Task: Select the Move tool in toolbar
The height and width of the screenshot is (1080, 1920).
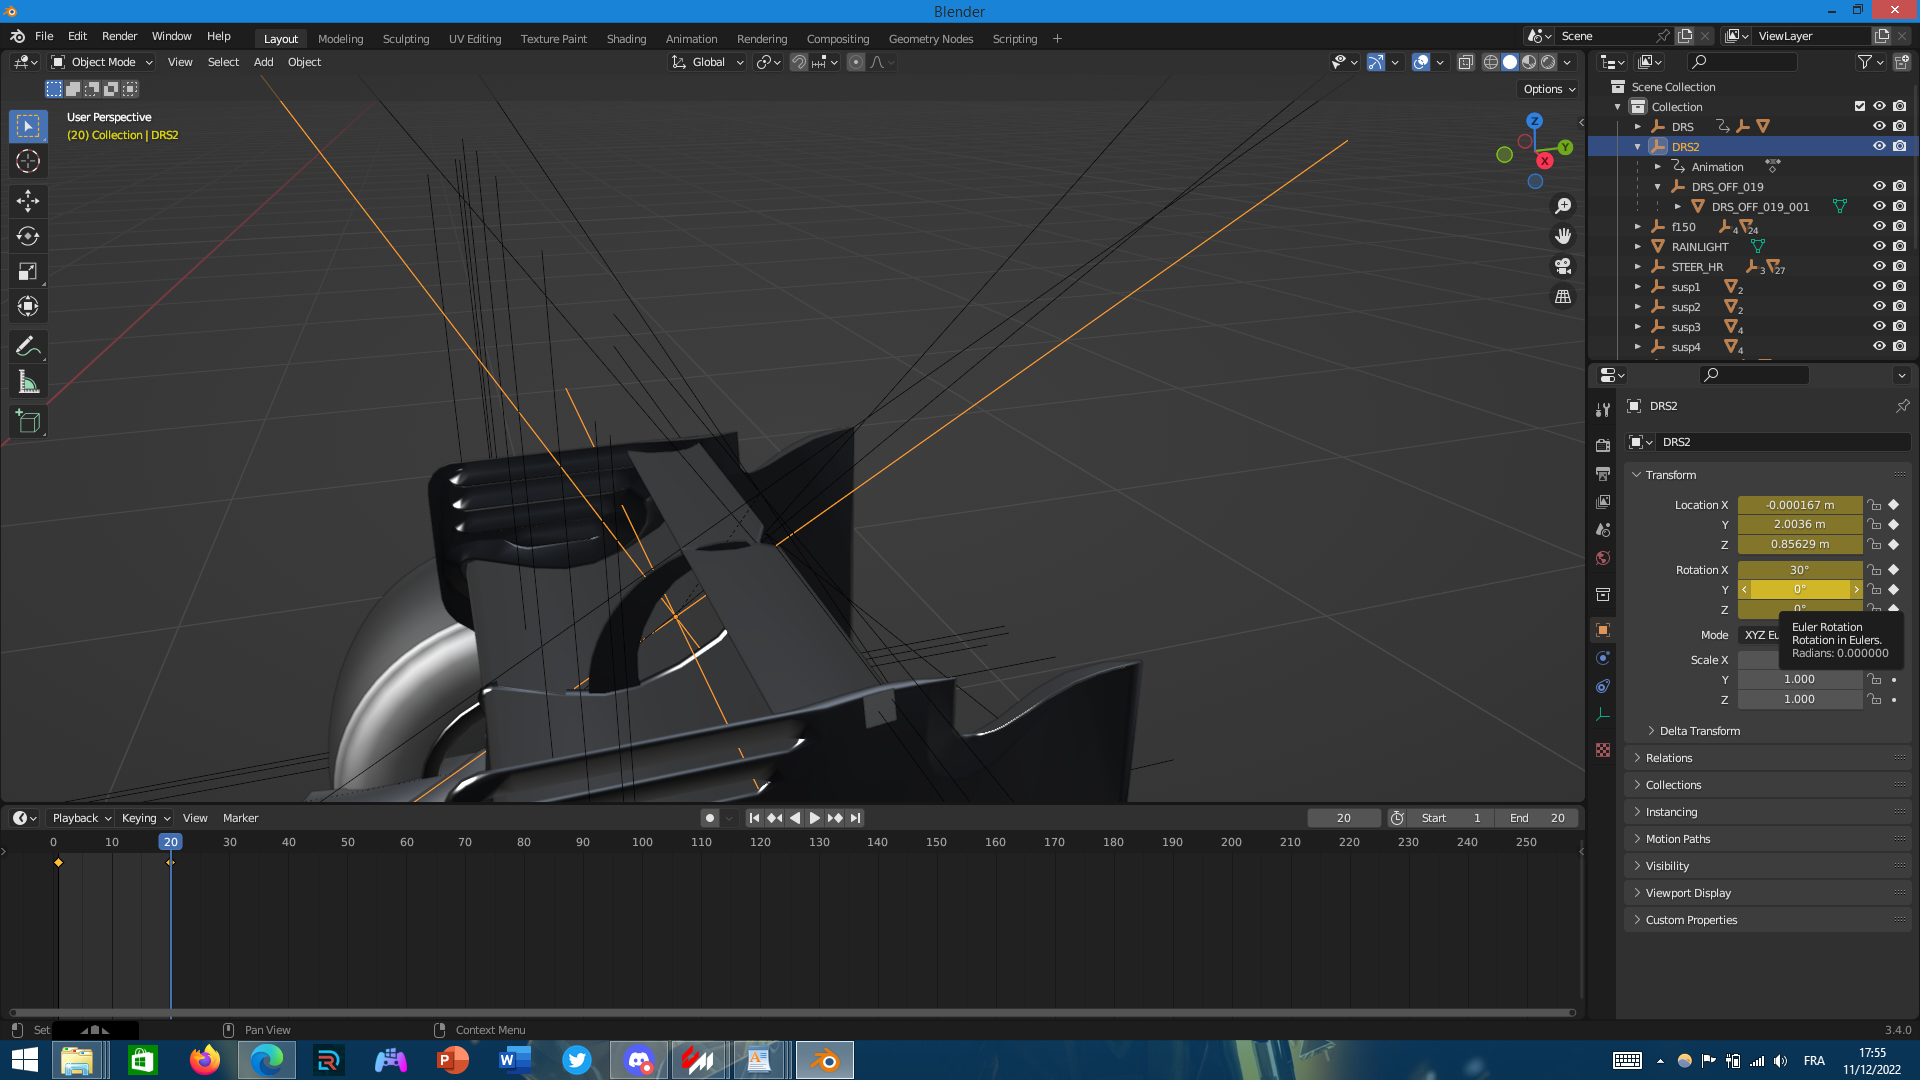Action: click(28, 201)
